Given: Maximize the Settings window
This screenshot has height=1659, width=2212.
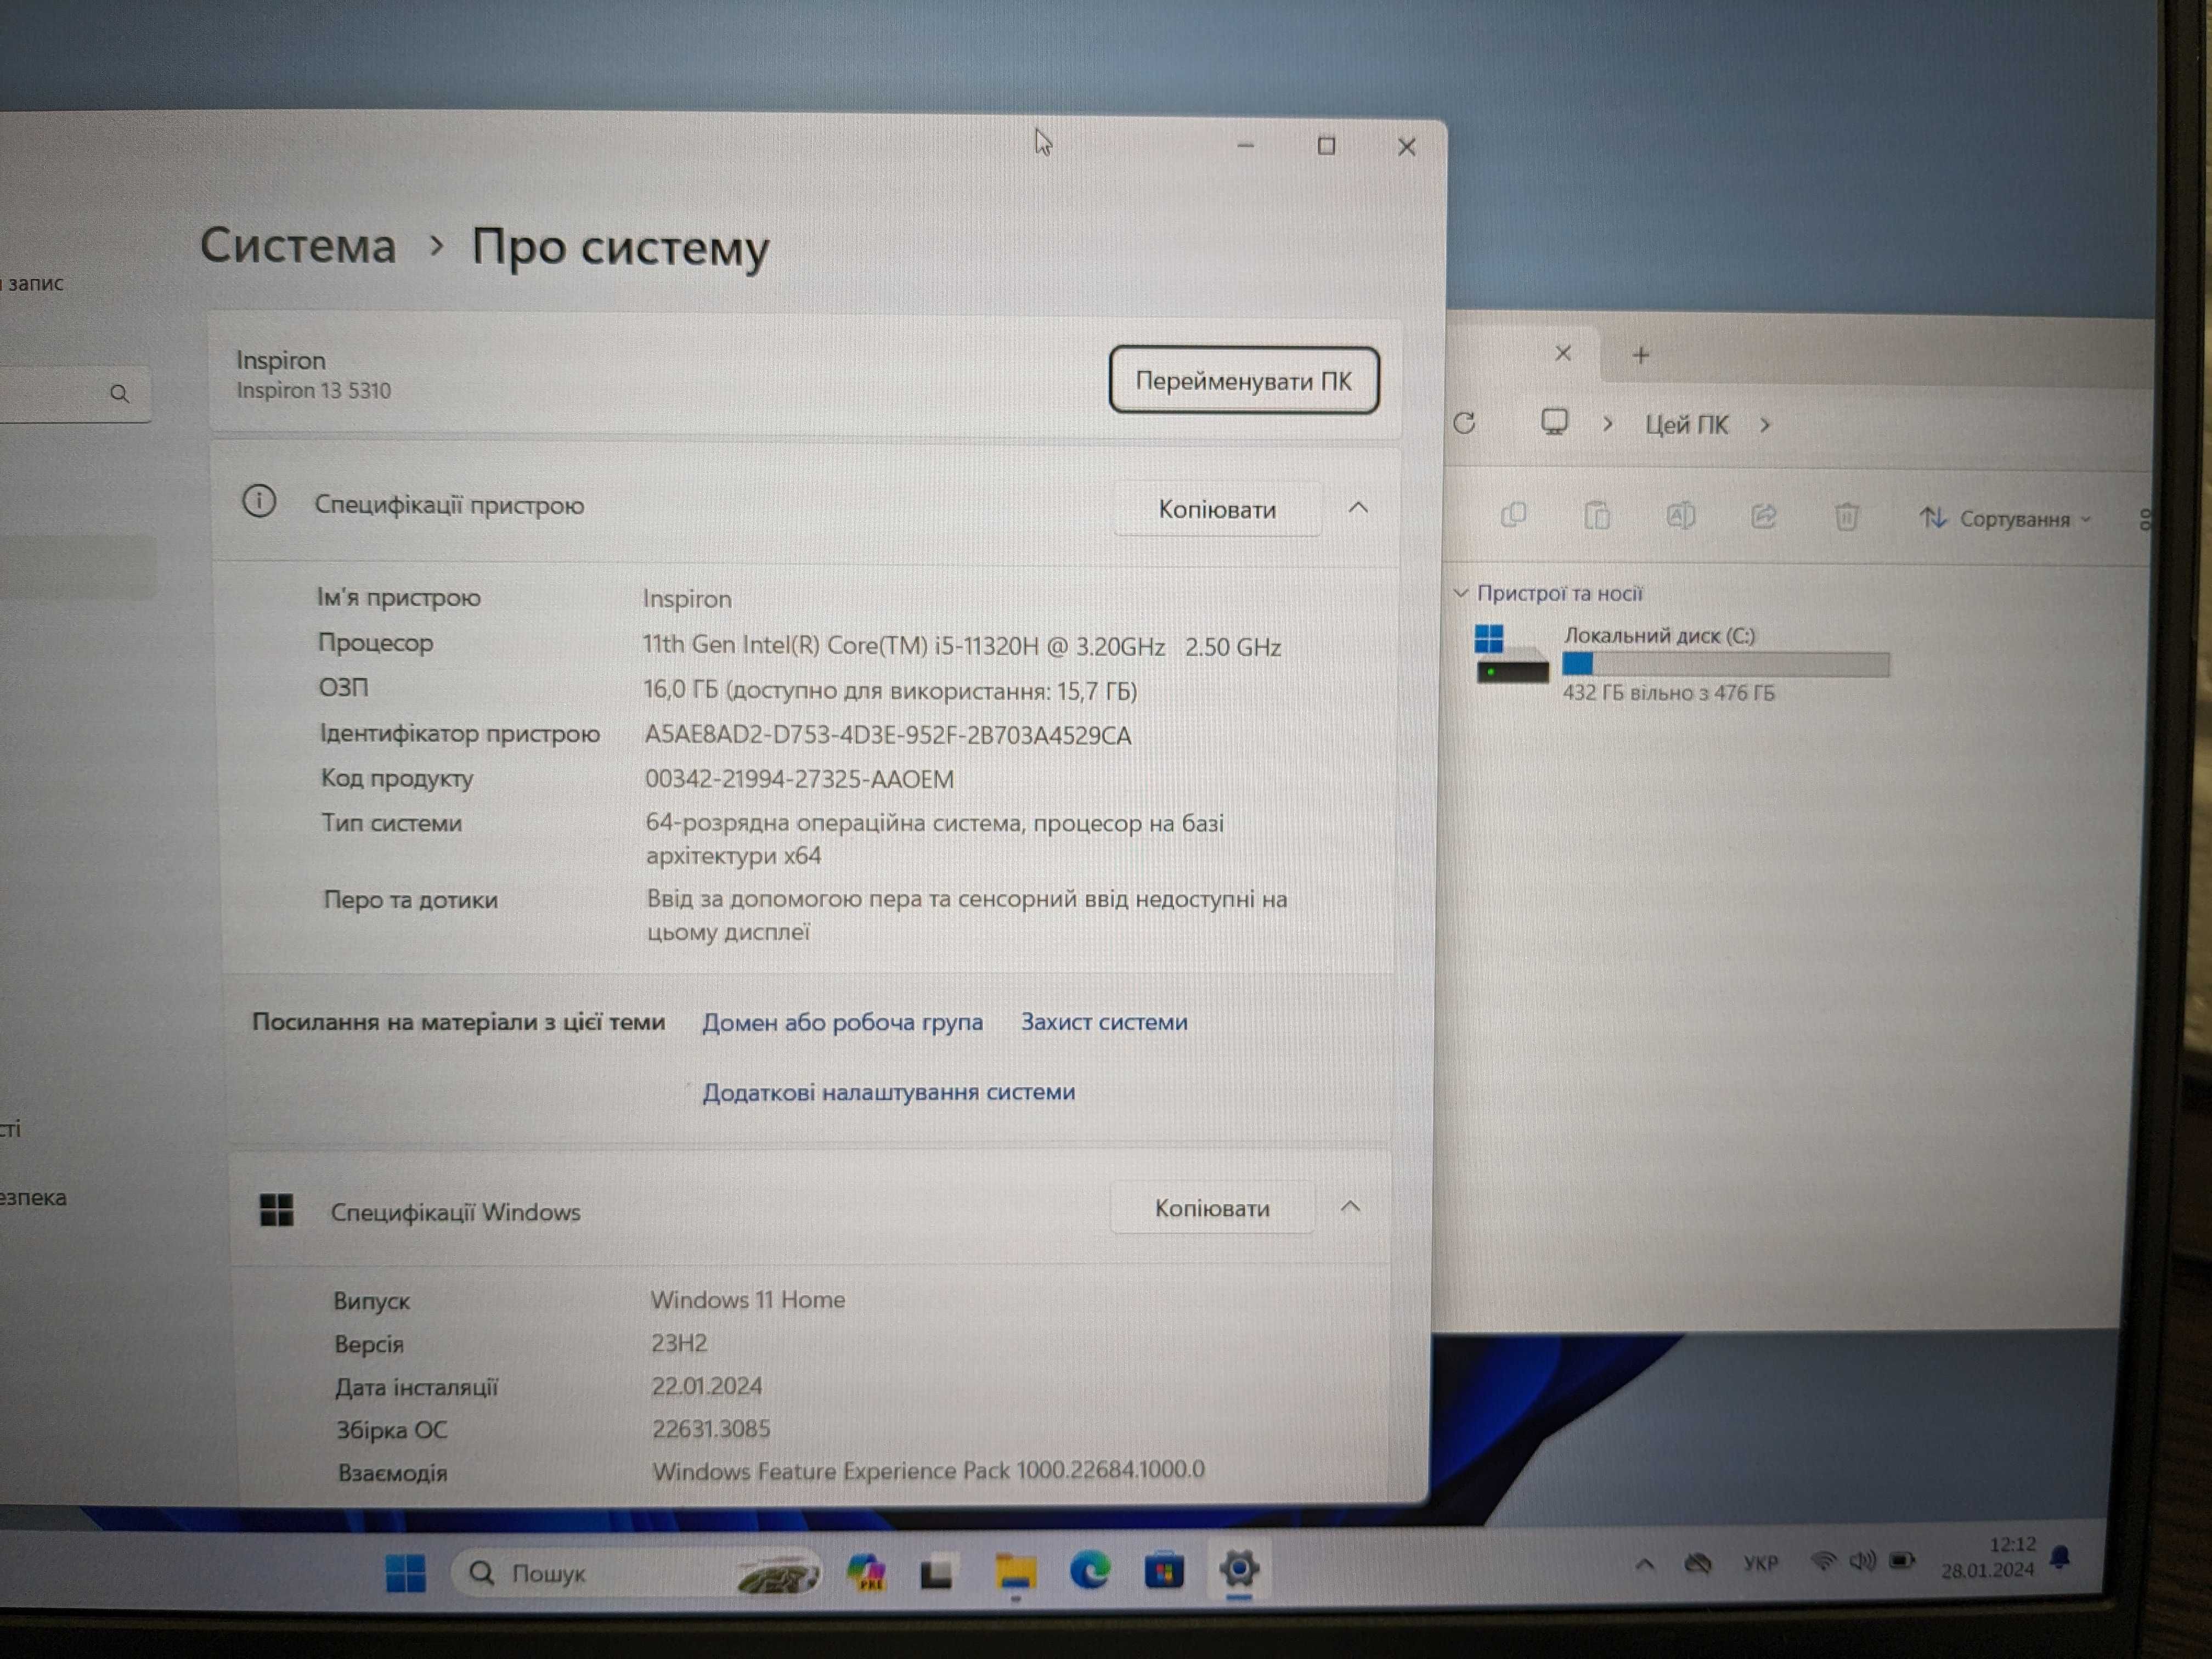Looking at the screenshot, I should tap(1326, 146).
